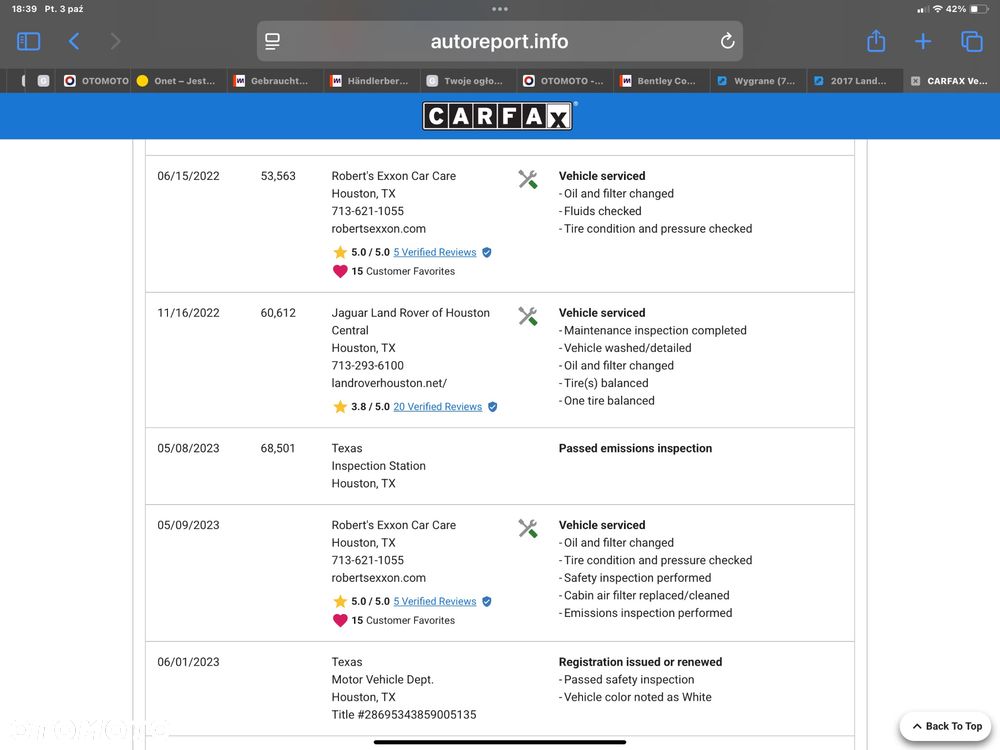This screenshot has width=1000, height=750.
Task: Select Passed emissions inspection text
Action: pyautogui.click(x=635, y=448)
